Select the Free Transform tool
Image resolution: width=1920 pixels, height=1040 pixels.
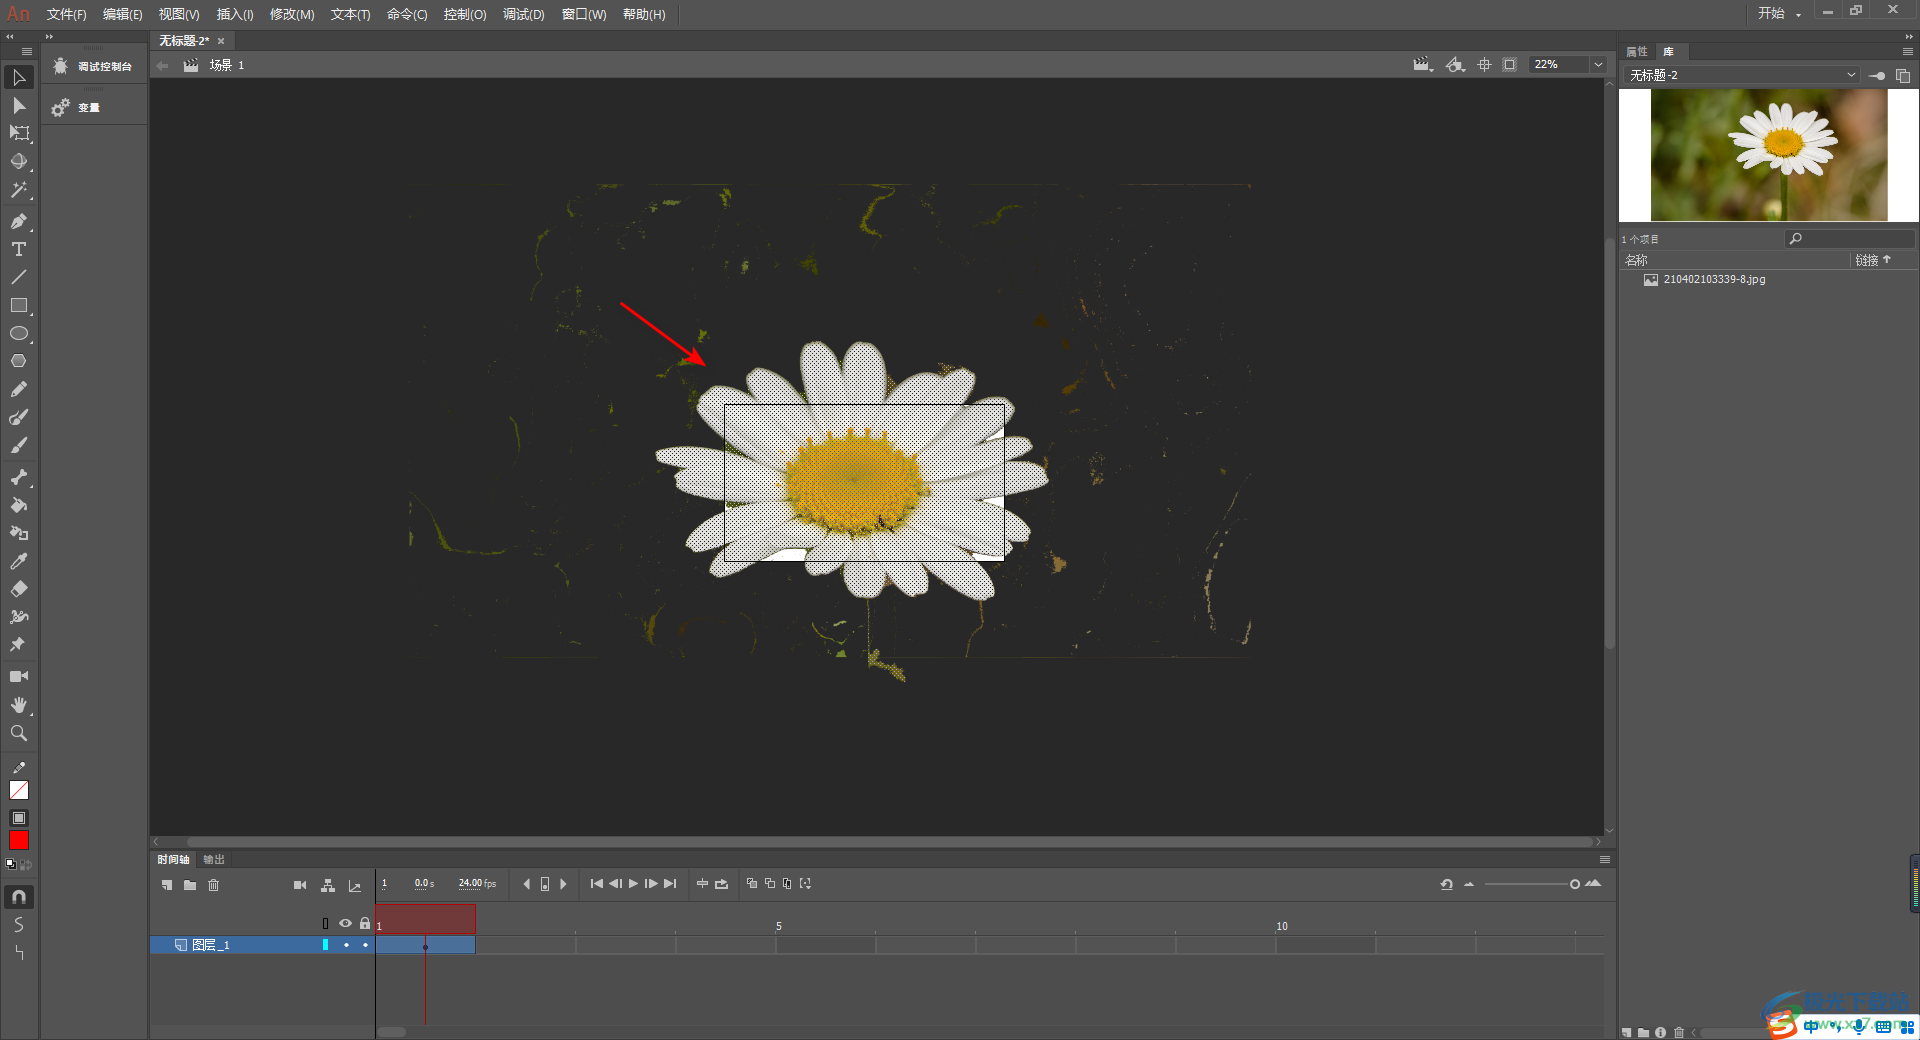tap(19, 133)
